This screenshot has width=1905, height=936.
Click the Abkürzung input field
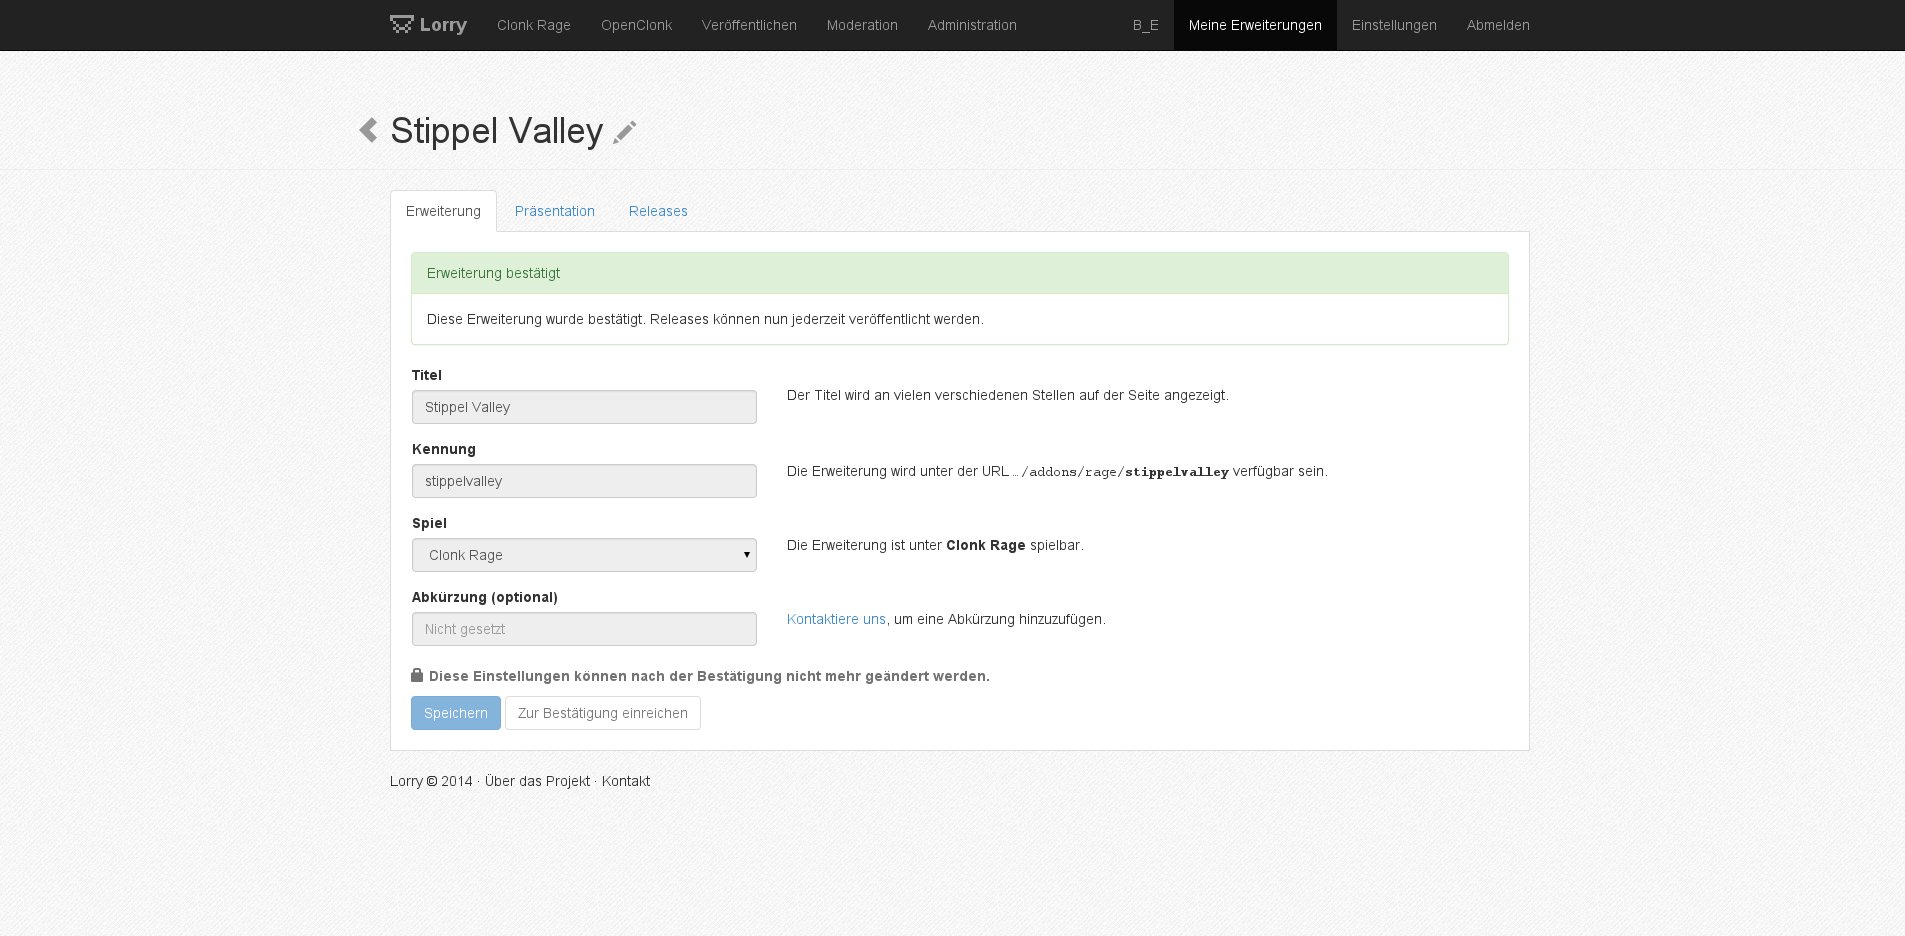coord(584,629)
